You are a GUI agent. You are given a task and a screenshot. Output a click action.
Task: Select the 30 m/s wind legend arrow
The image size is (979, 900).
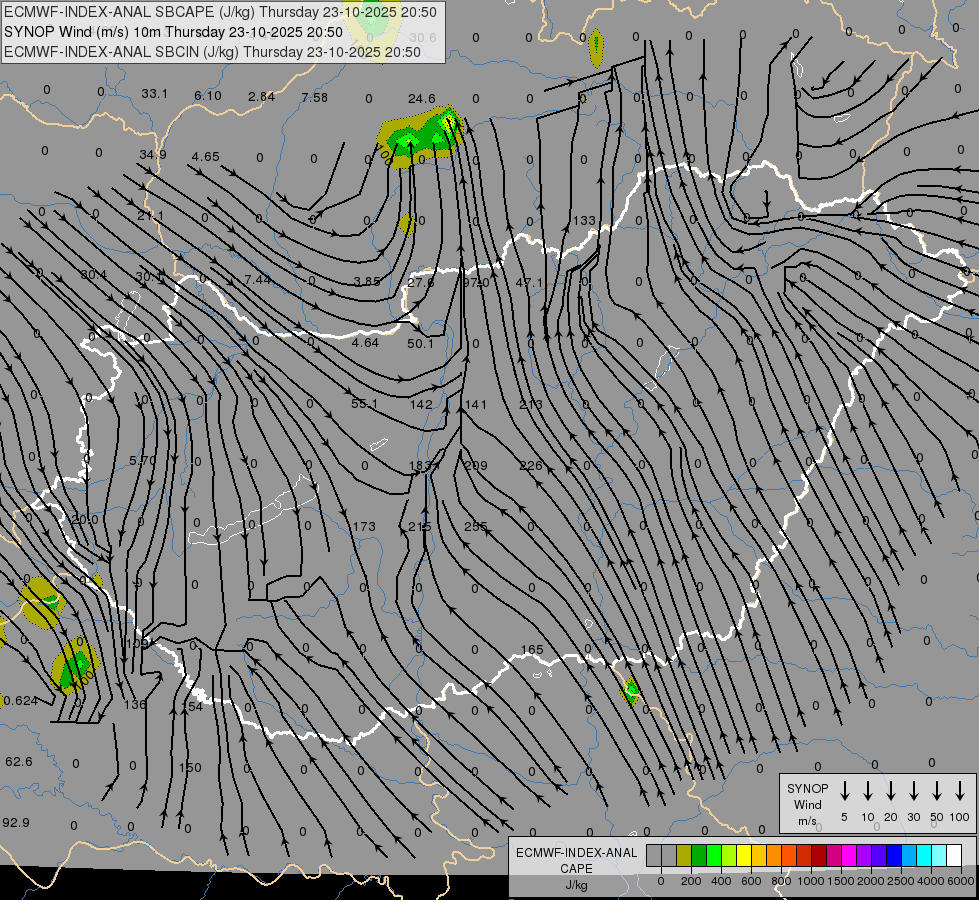coord(914,791)
